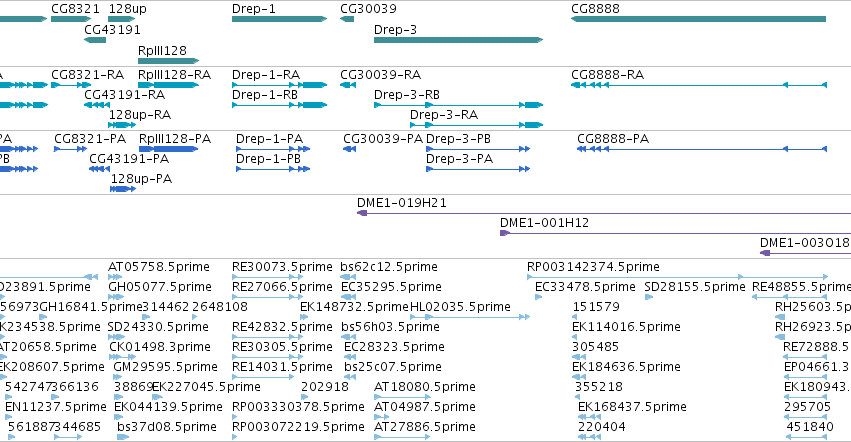Select the RpIII128-PA protein glyph

(x=169, y=149)
